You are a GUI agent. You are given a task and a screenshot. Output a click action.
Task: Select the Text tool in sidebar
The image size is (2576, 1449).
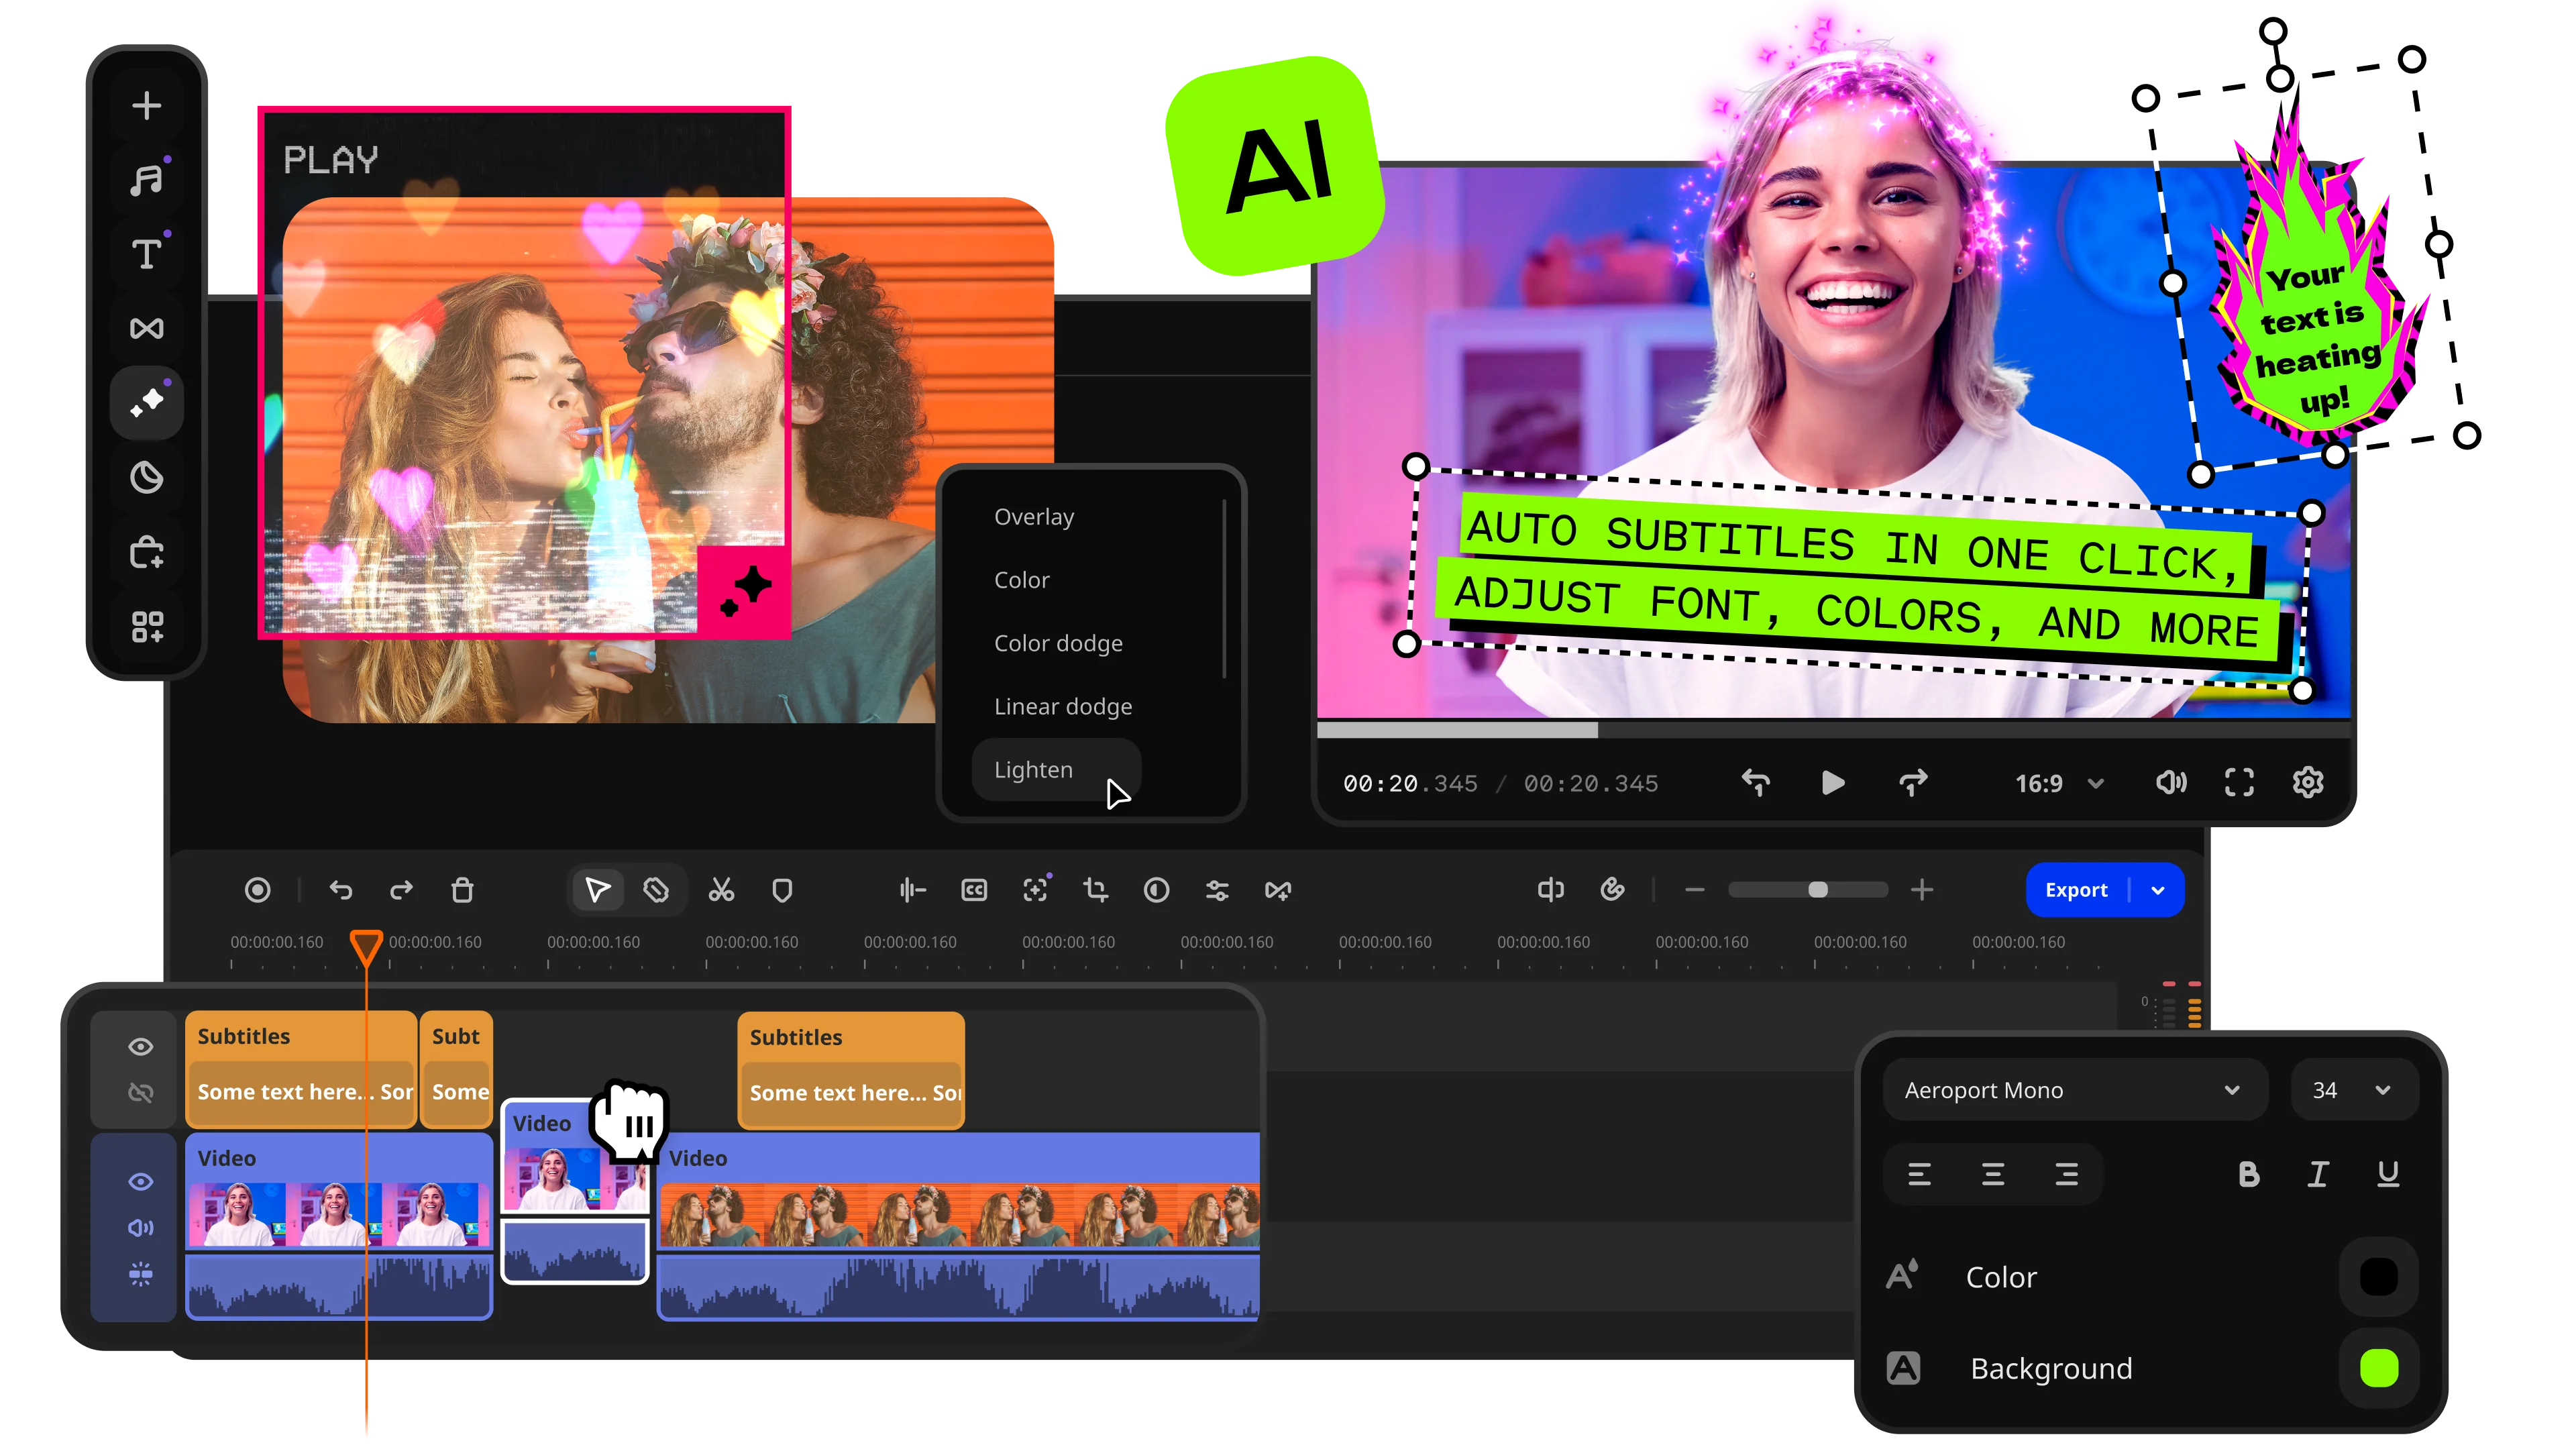tap(147, 254)
